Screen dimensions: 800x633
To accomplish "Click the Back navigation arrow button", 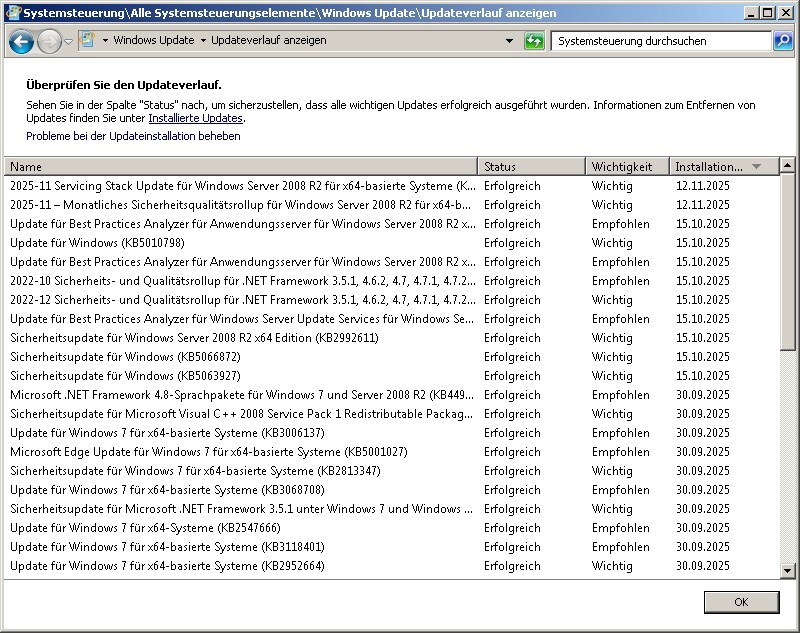I will [x=21, y=42].
